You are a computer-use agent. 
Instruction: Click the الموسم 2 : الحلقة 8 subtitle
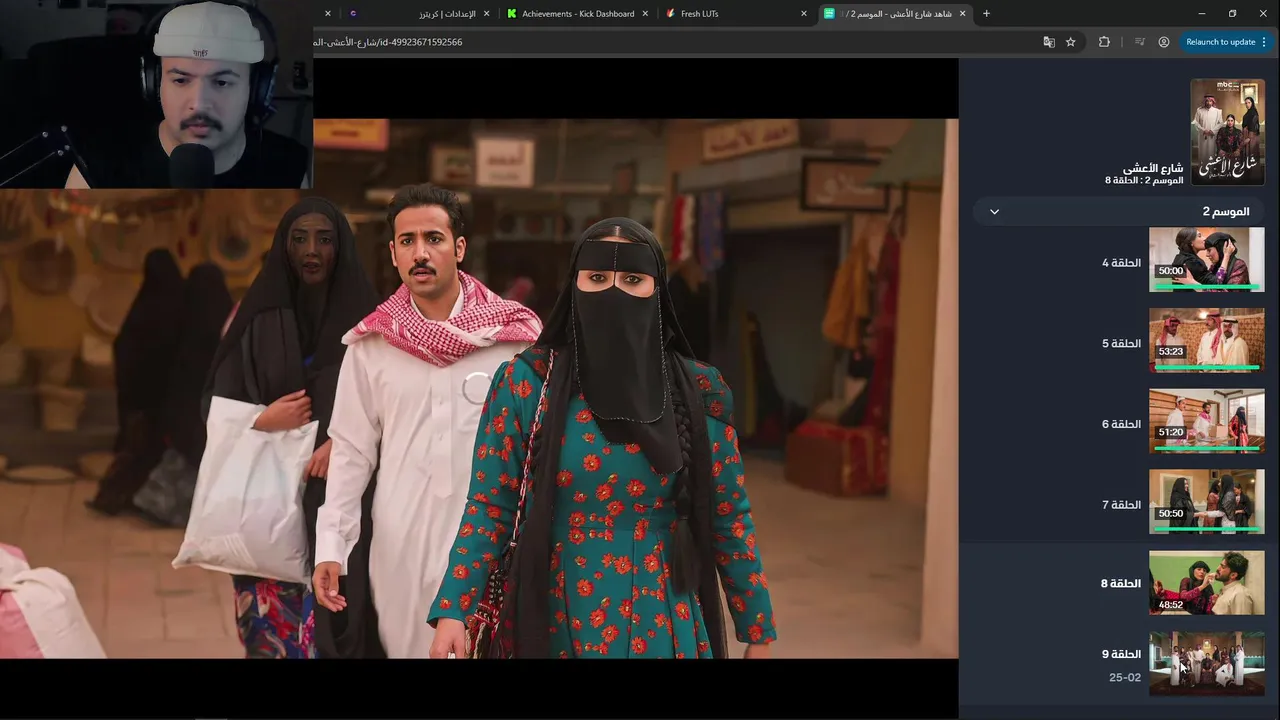point(1144,180)
